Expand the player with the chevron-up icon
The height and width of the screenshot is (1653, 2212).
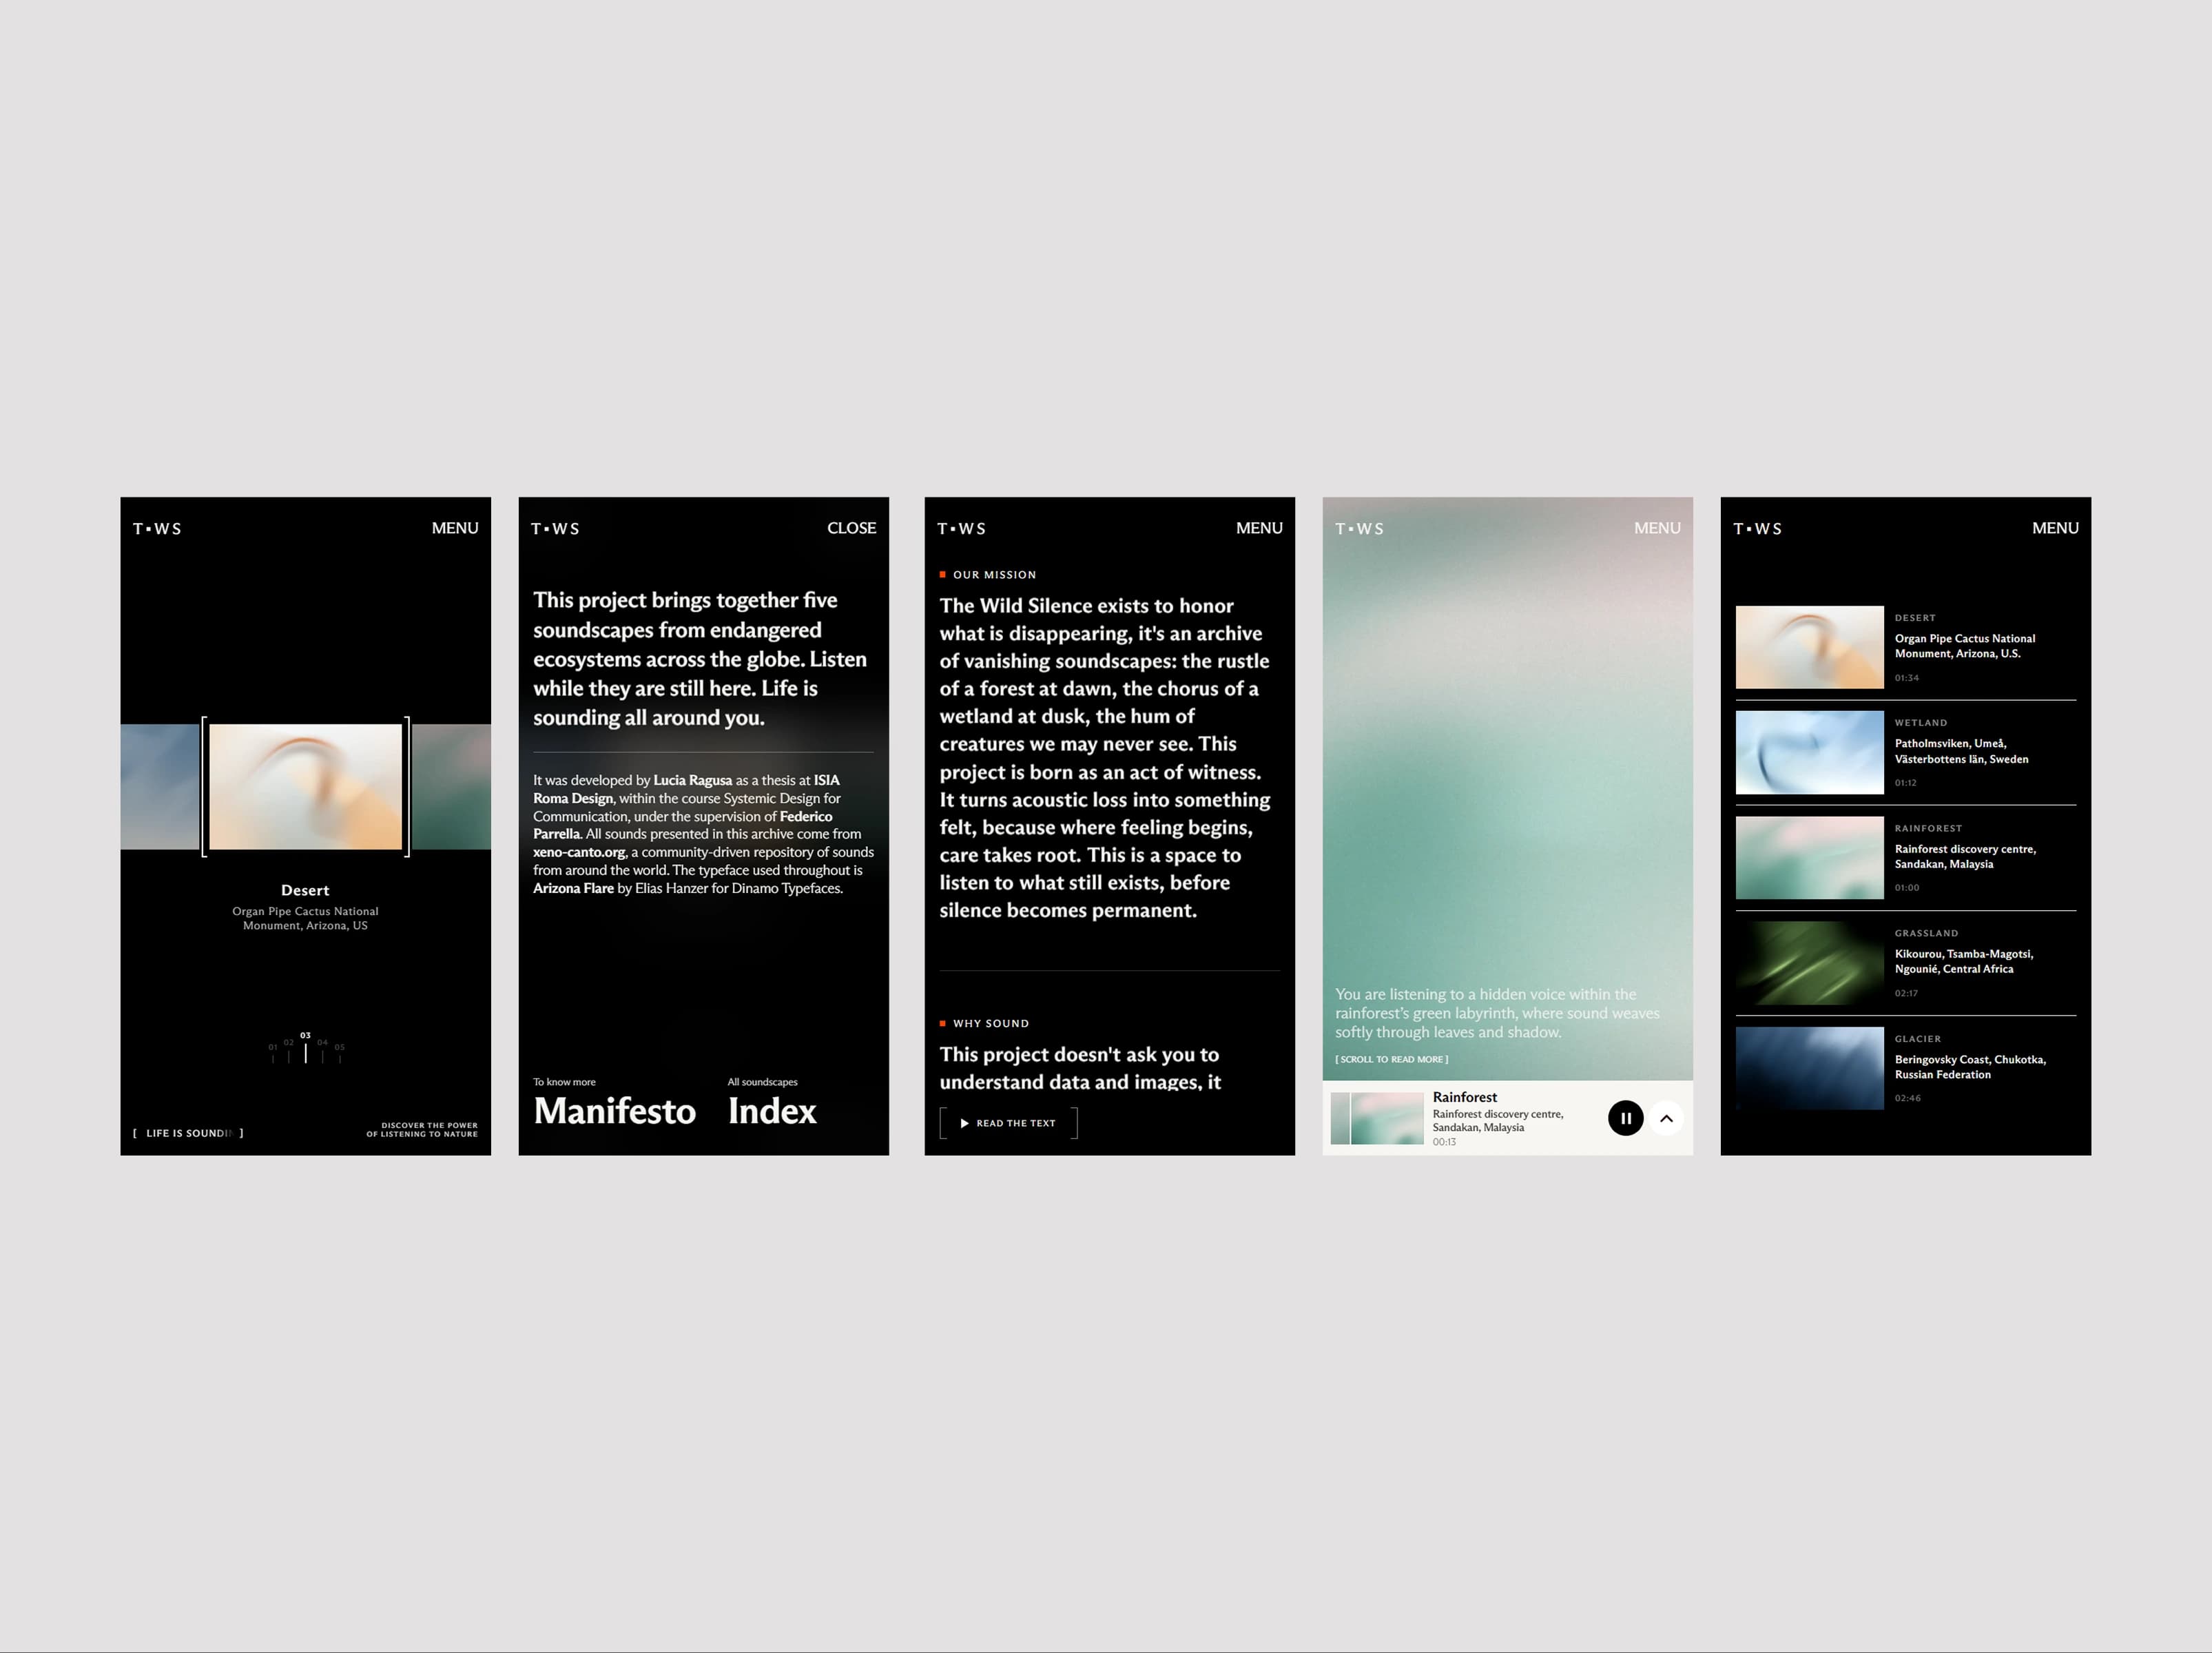1666,1118
